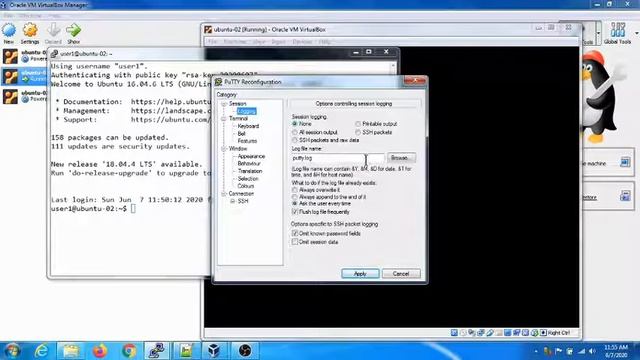Toggle Omit known password fields checkbox
This screenshot has width=640, height=360.
[x=295, y=233]
